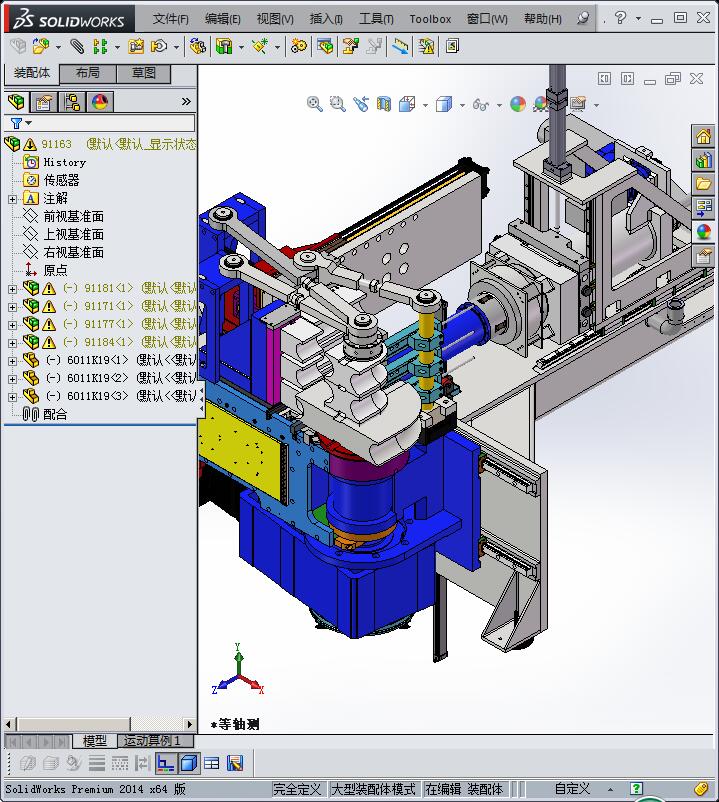Click the Linear Component Pattern icon

[100, 47]
